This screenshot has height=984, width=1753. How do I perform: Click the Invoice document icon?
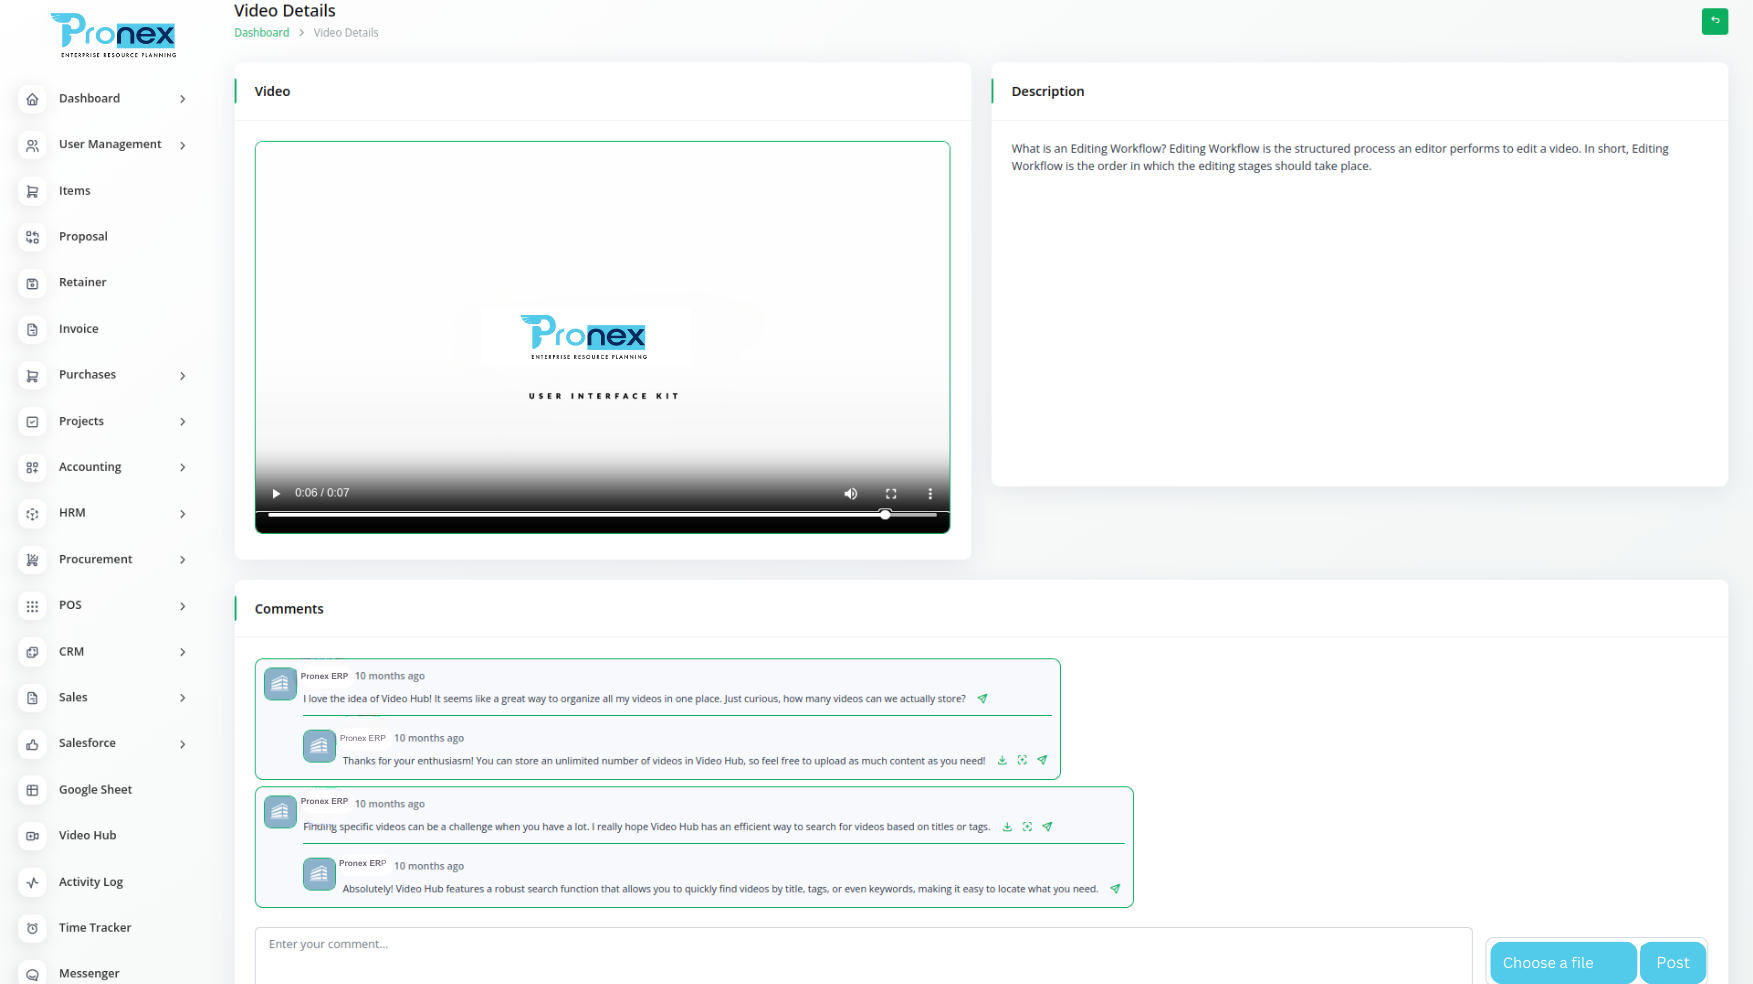coord(33,329)
